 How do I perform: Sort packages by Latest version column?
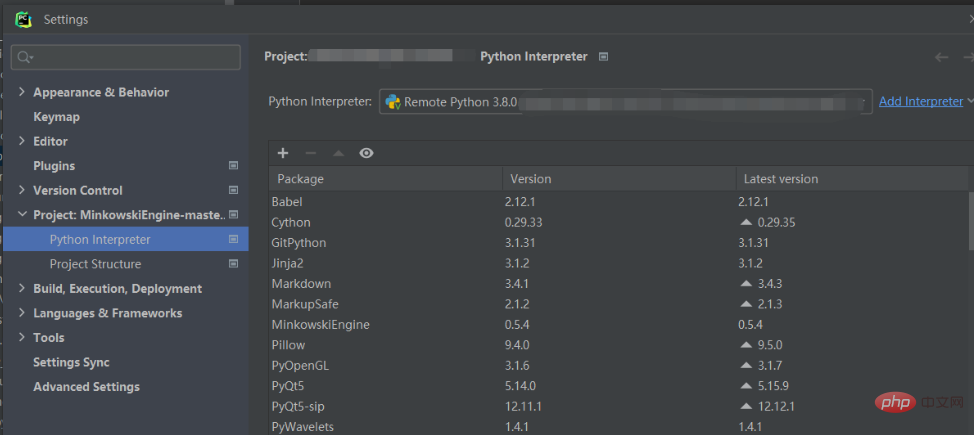click(x=778, y=179)
